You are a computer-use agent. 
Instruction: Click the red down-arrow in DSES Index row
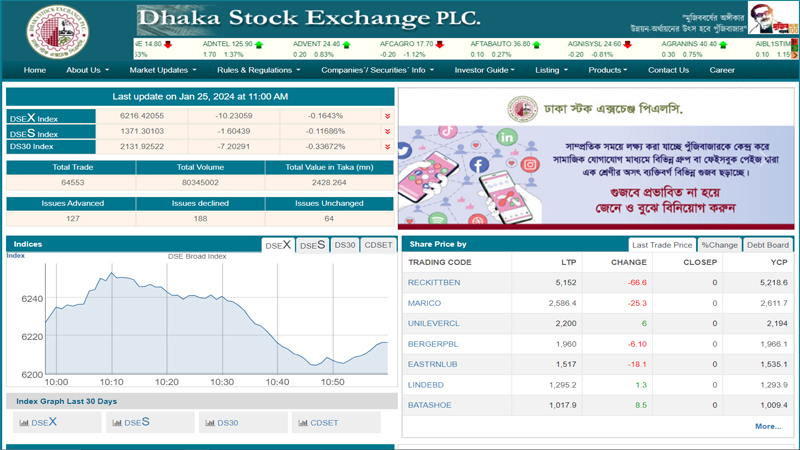tap(387, 132)
